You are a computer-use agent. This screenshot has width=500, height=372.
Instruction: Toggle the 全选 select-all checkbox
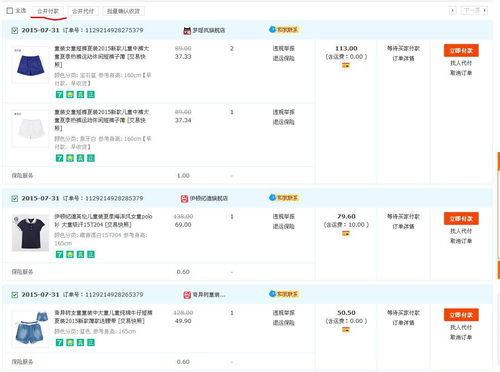click(x=10, y=11)
